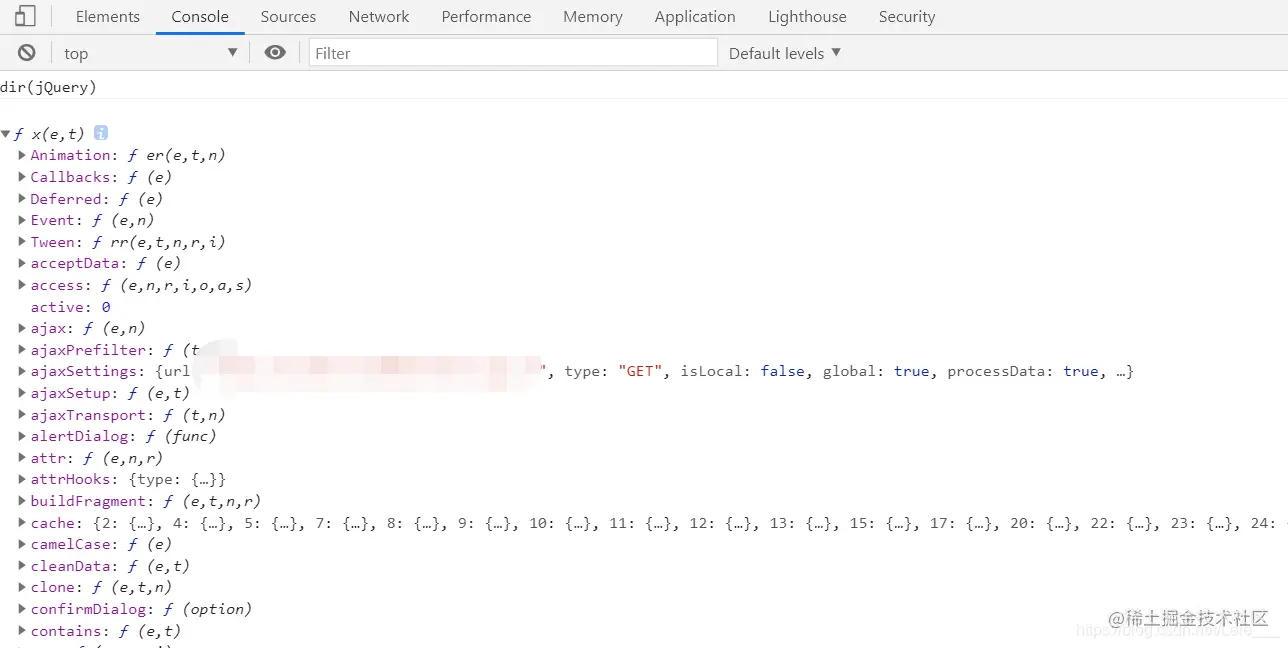
Task: Switch to the Sources tab
Action: (288, 17)
